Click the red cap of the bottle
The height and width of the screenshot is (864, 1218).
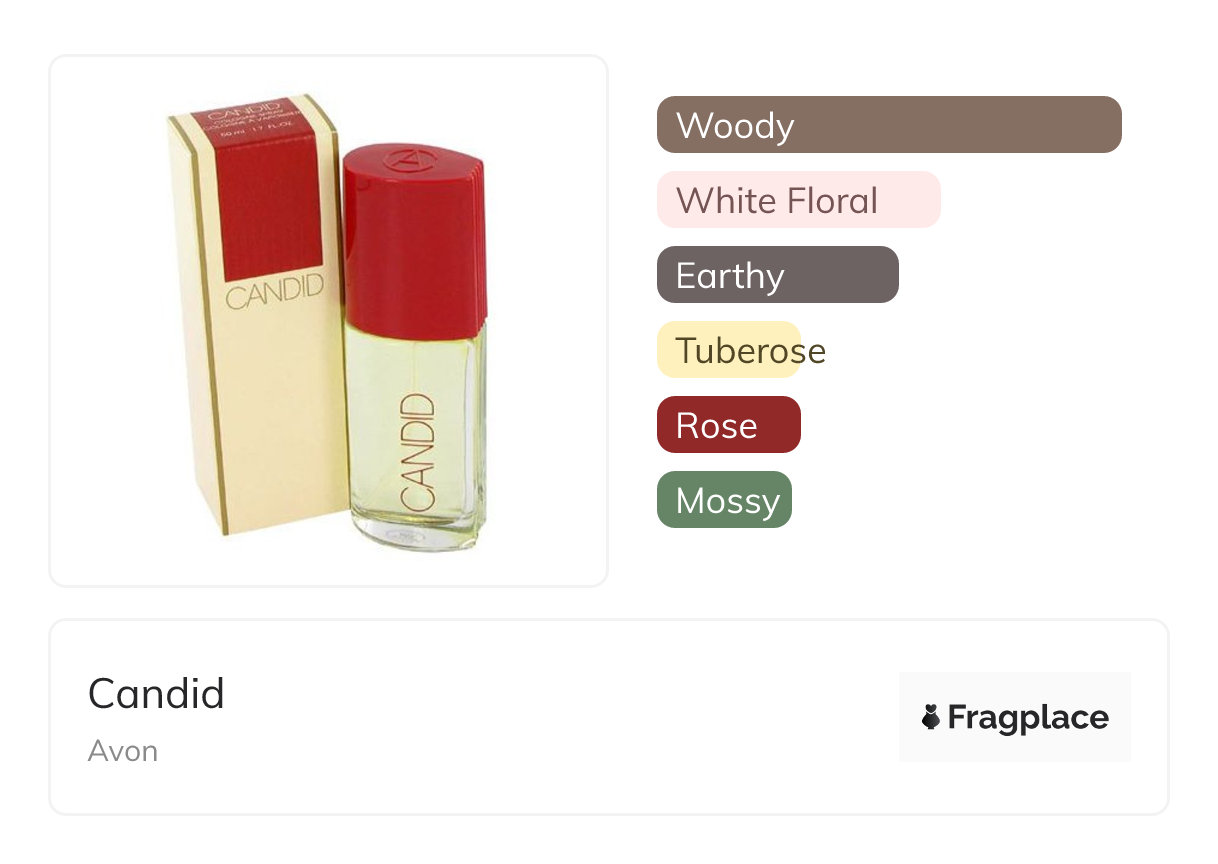(414, 250)
